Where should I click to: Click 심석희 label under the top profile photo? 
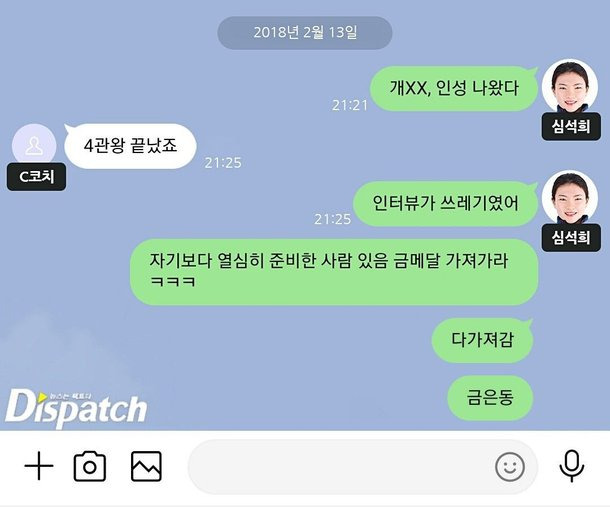571,126
